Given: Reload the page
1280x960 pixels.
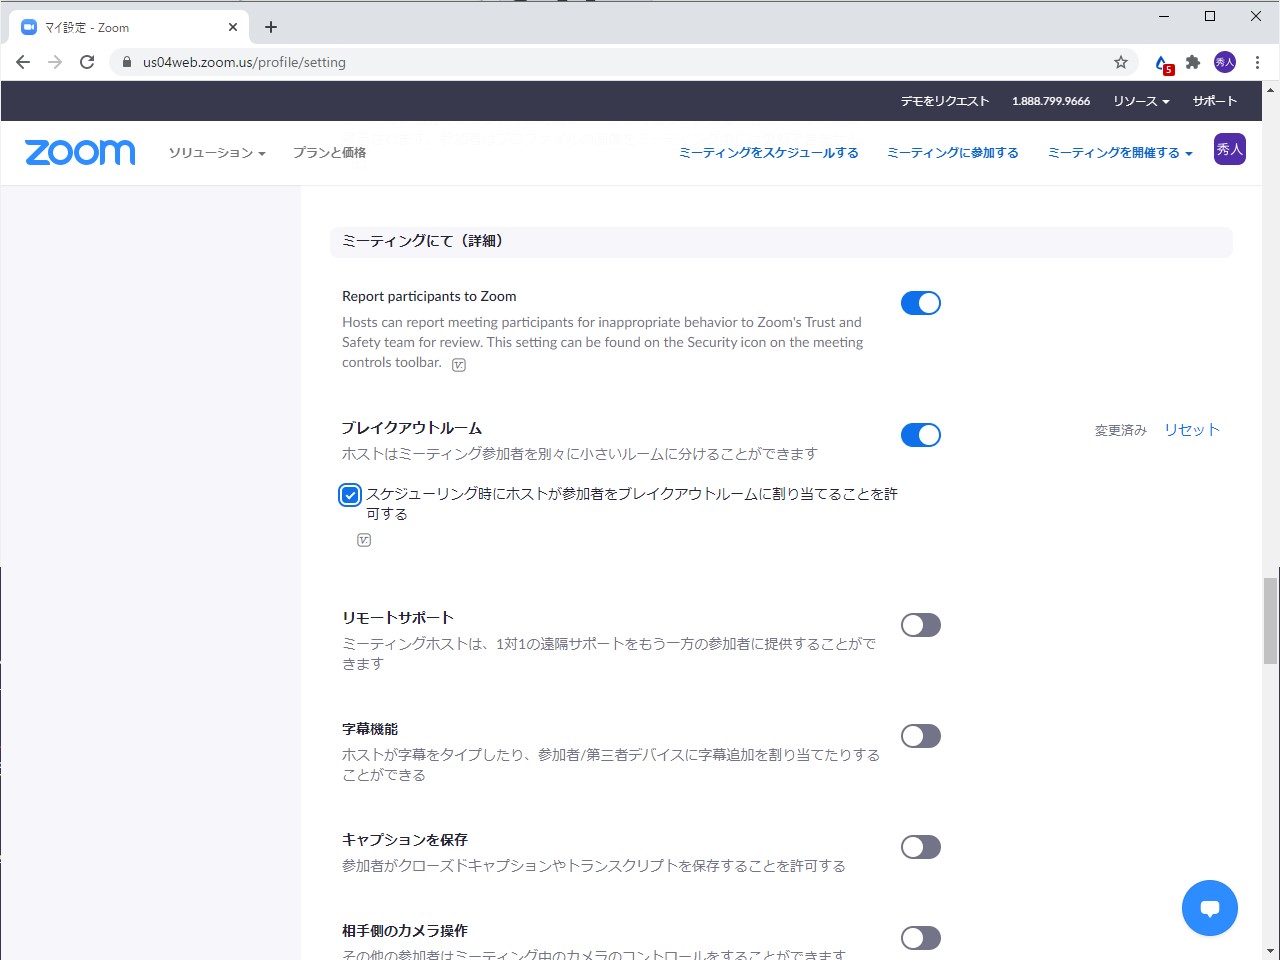Looking at the screenshot, I should pyautogui.click(x=87, y=61).
